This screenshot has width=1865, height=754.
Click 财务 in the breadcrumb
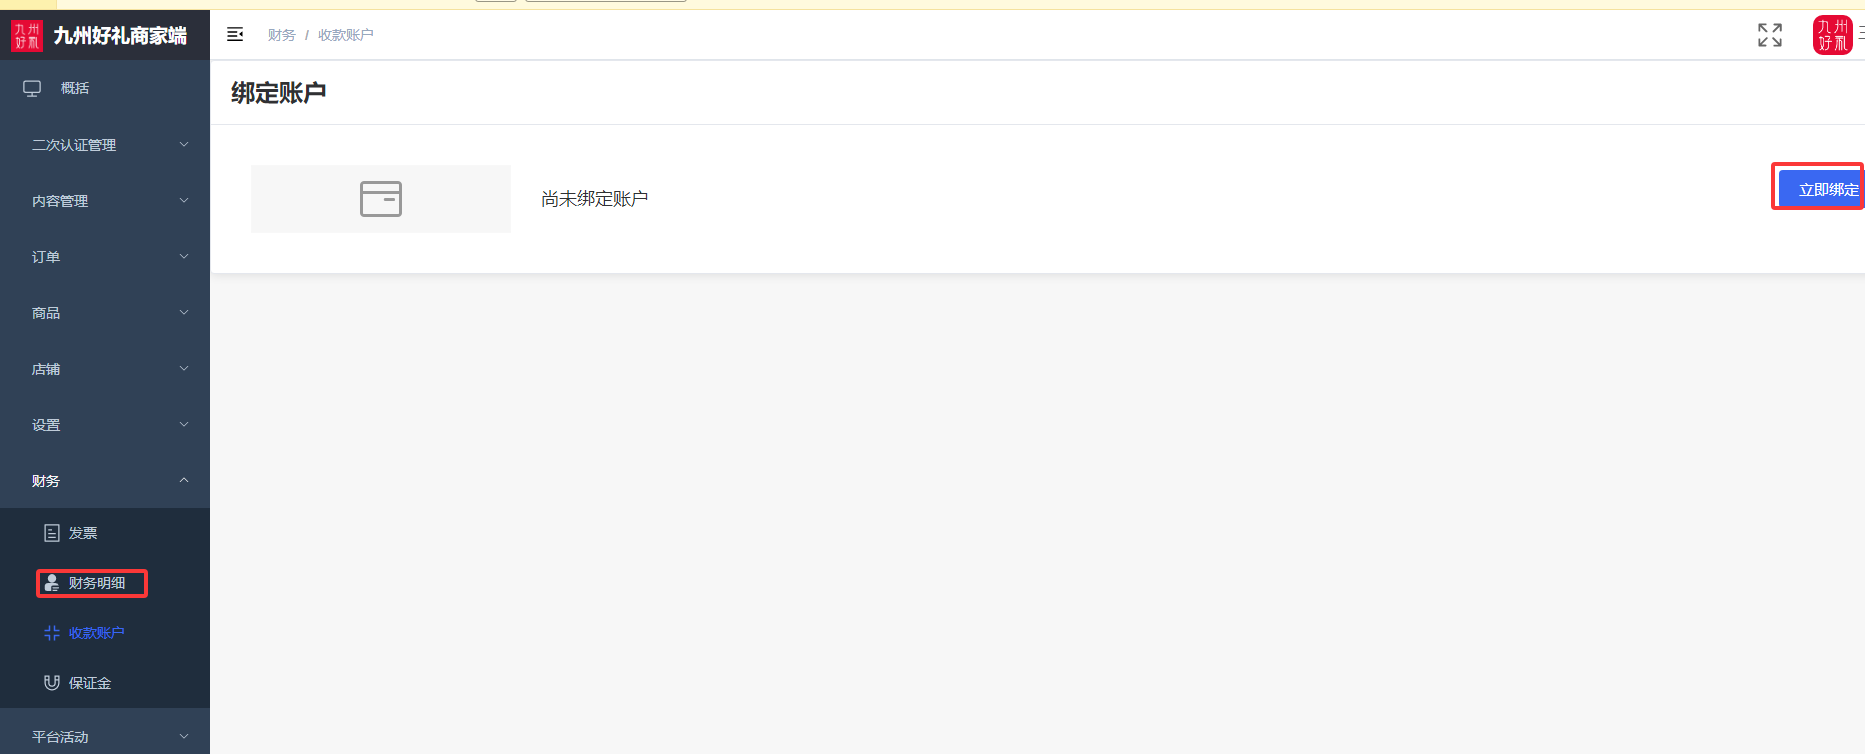[x=281, y=35]
